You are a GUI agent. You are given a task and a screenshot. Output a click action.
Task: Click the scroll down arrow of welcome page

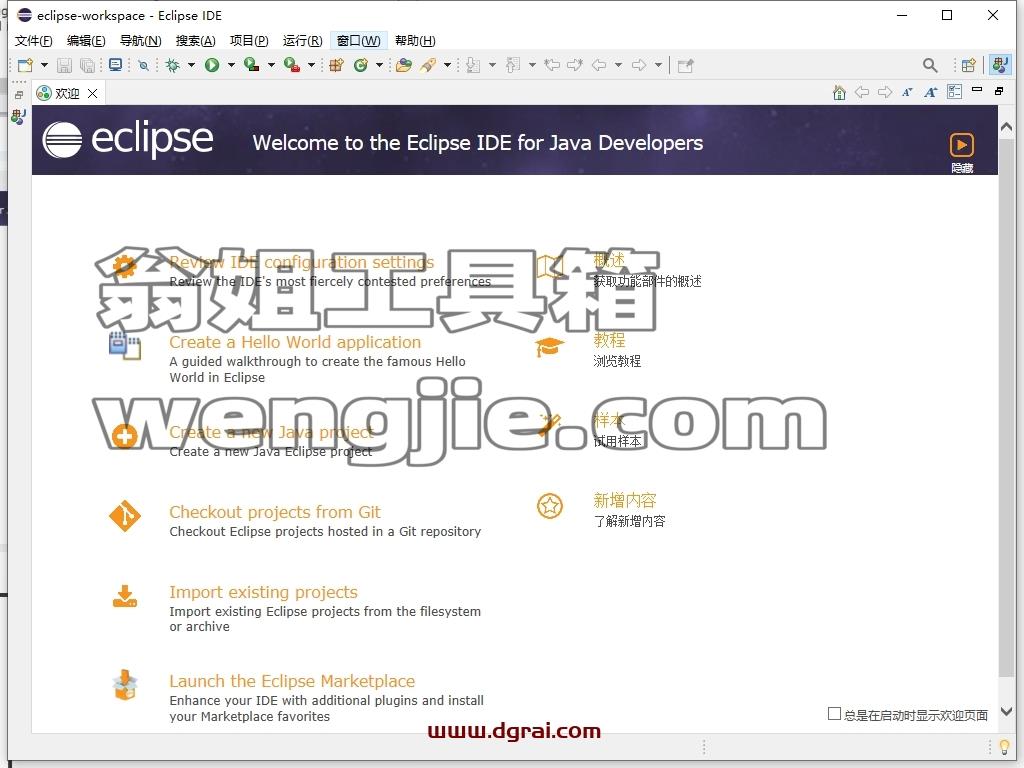pyautogui.click(x=1006, y=711)
